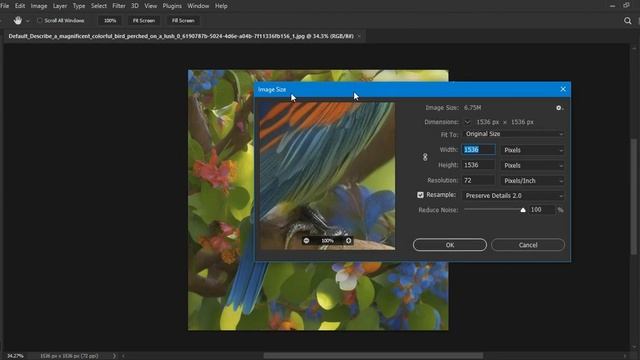640x360 pixels.
Task: Open the Window menu
Action: pos(198,6)
